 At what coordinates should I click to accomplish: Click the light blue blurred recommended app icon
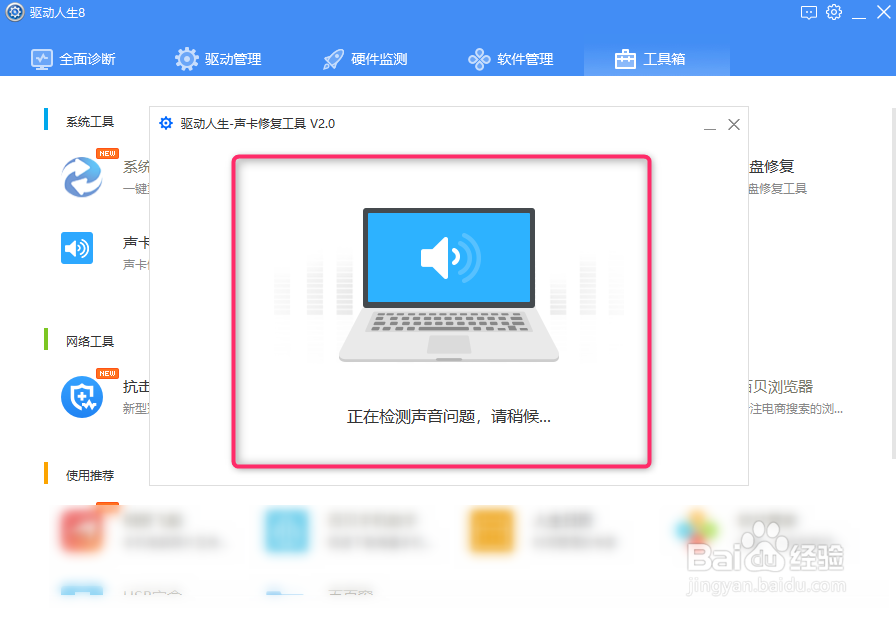tap(286, 531)
